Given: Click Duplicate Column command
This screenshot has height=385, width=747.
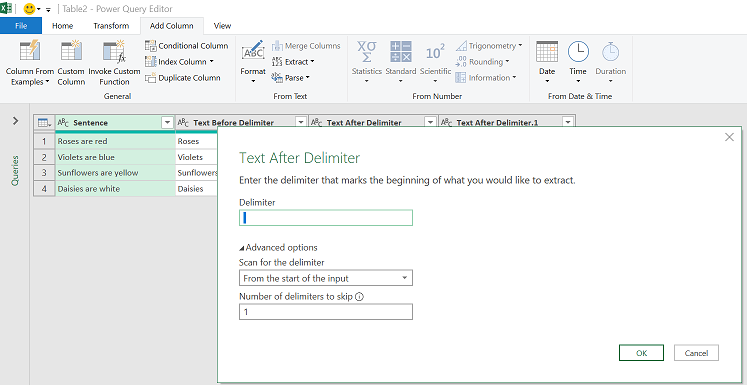Looking at the screenshot, I should click(183, 78).
